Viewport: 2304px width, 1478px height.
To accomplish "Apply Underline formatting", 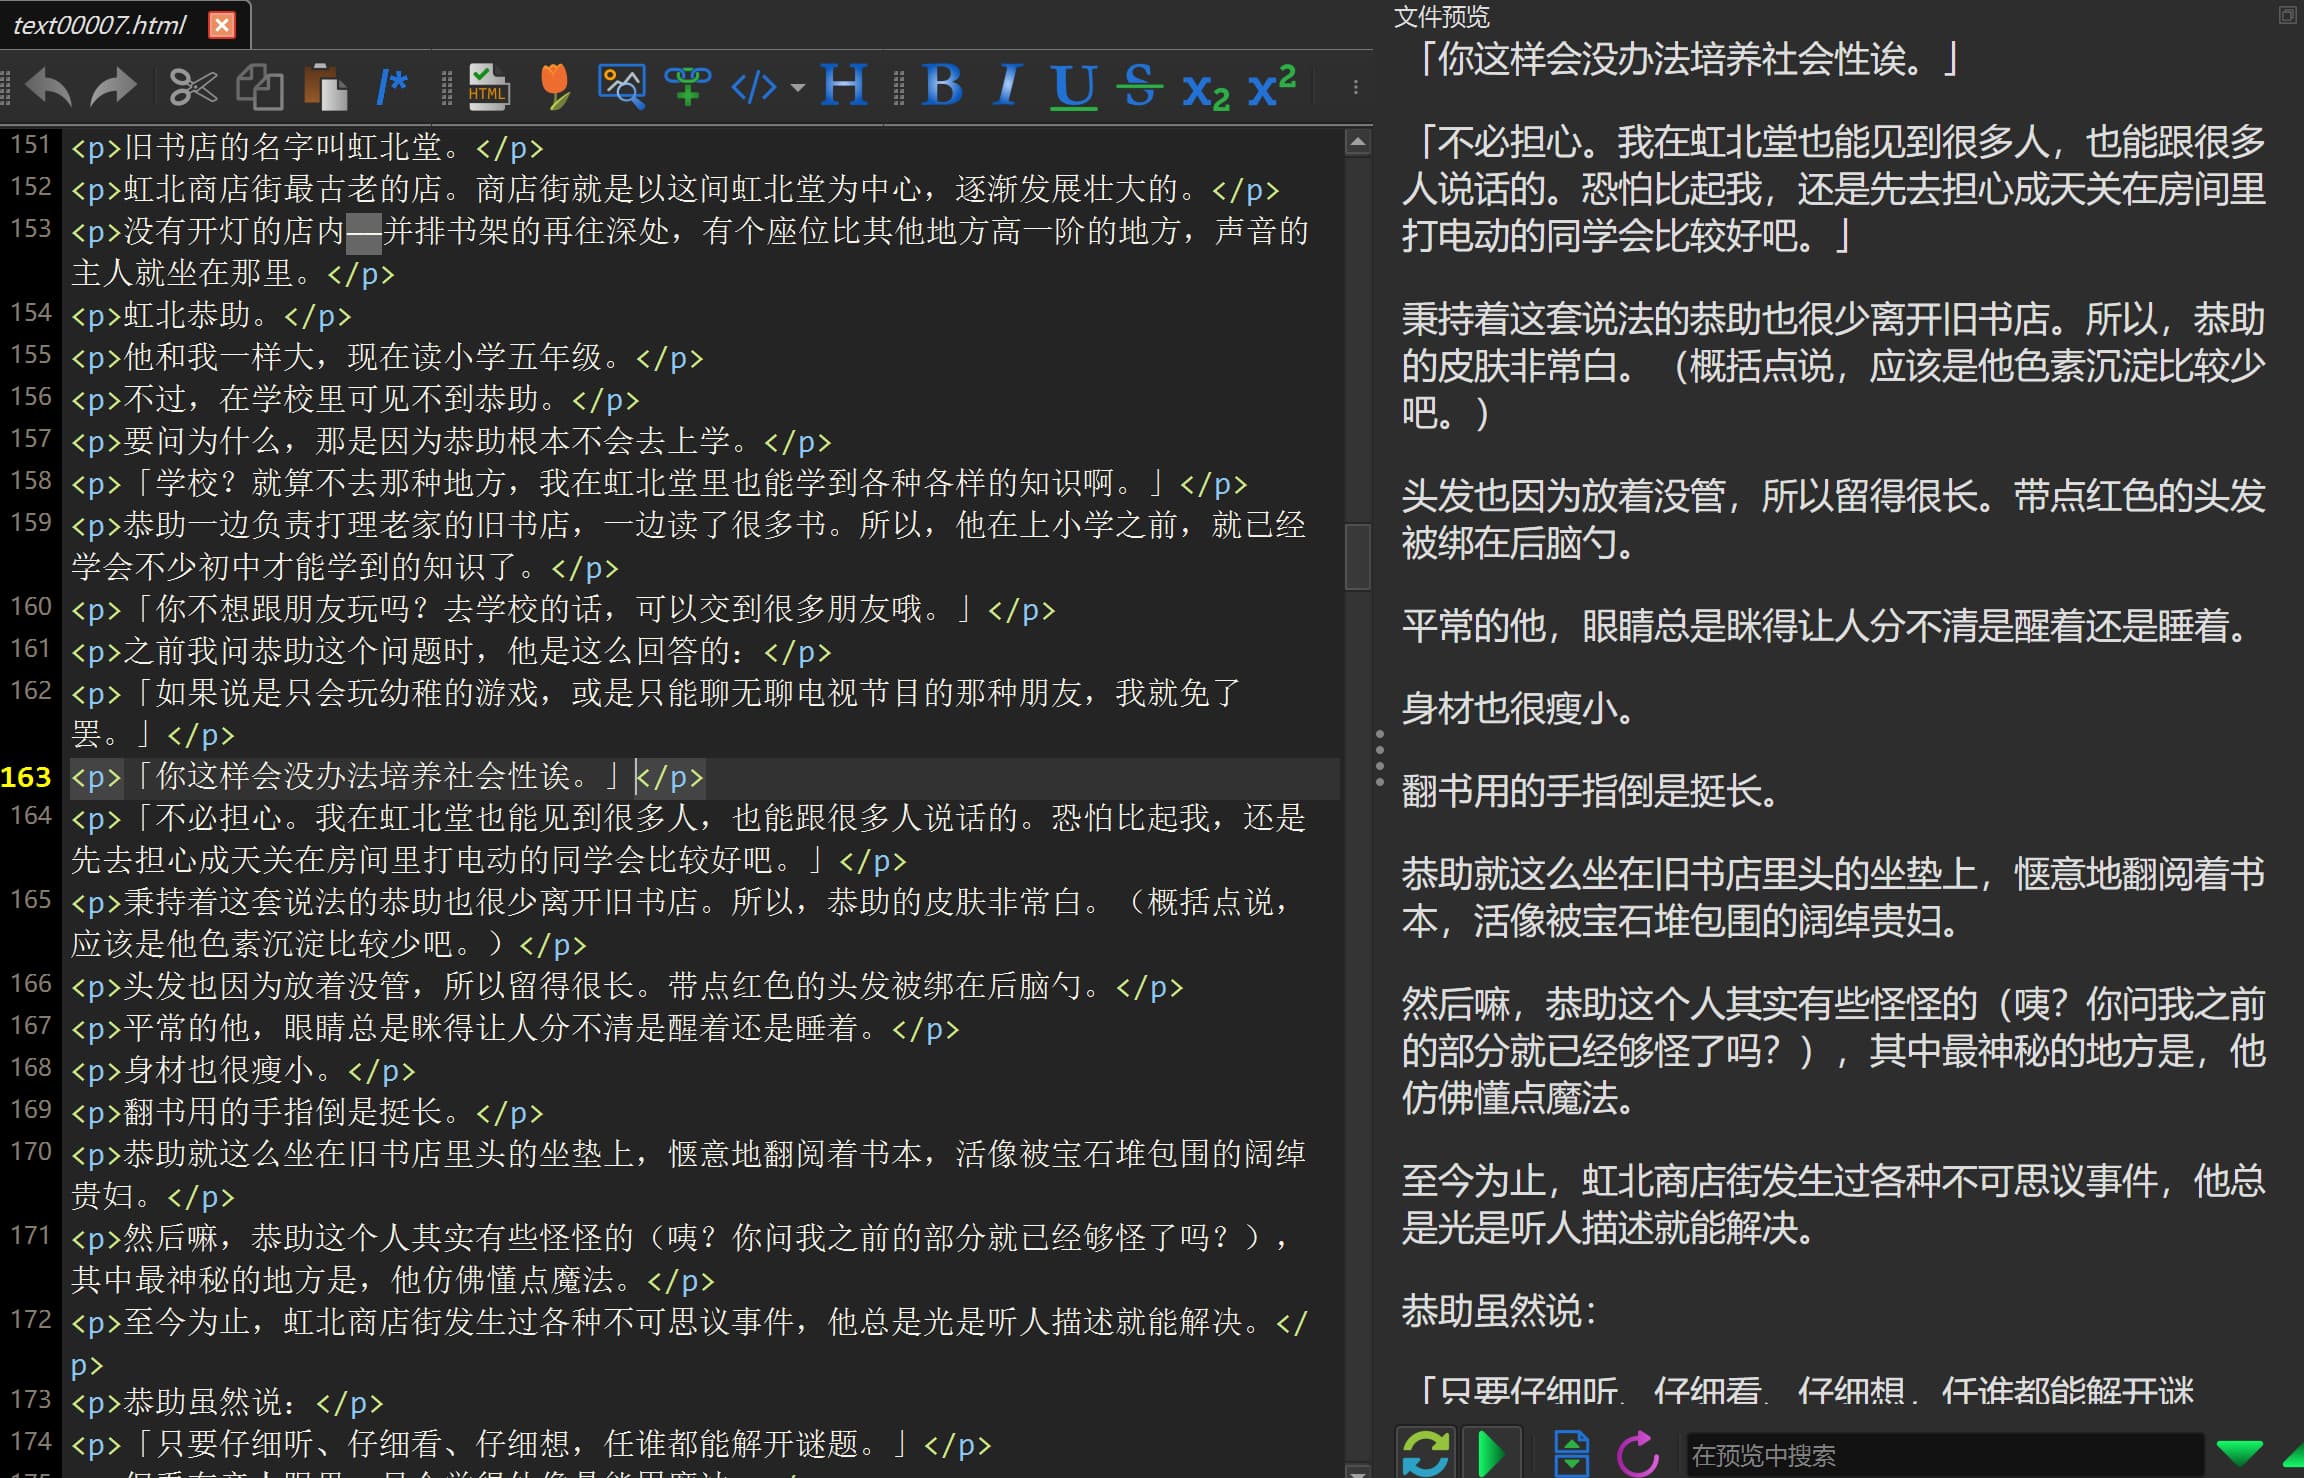I will point(1074,87).
